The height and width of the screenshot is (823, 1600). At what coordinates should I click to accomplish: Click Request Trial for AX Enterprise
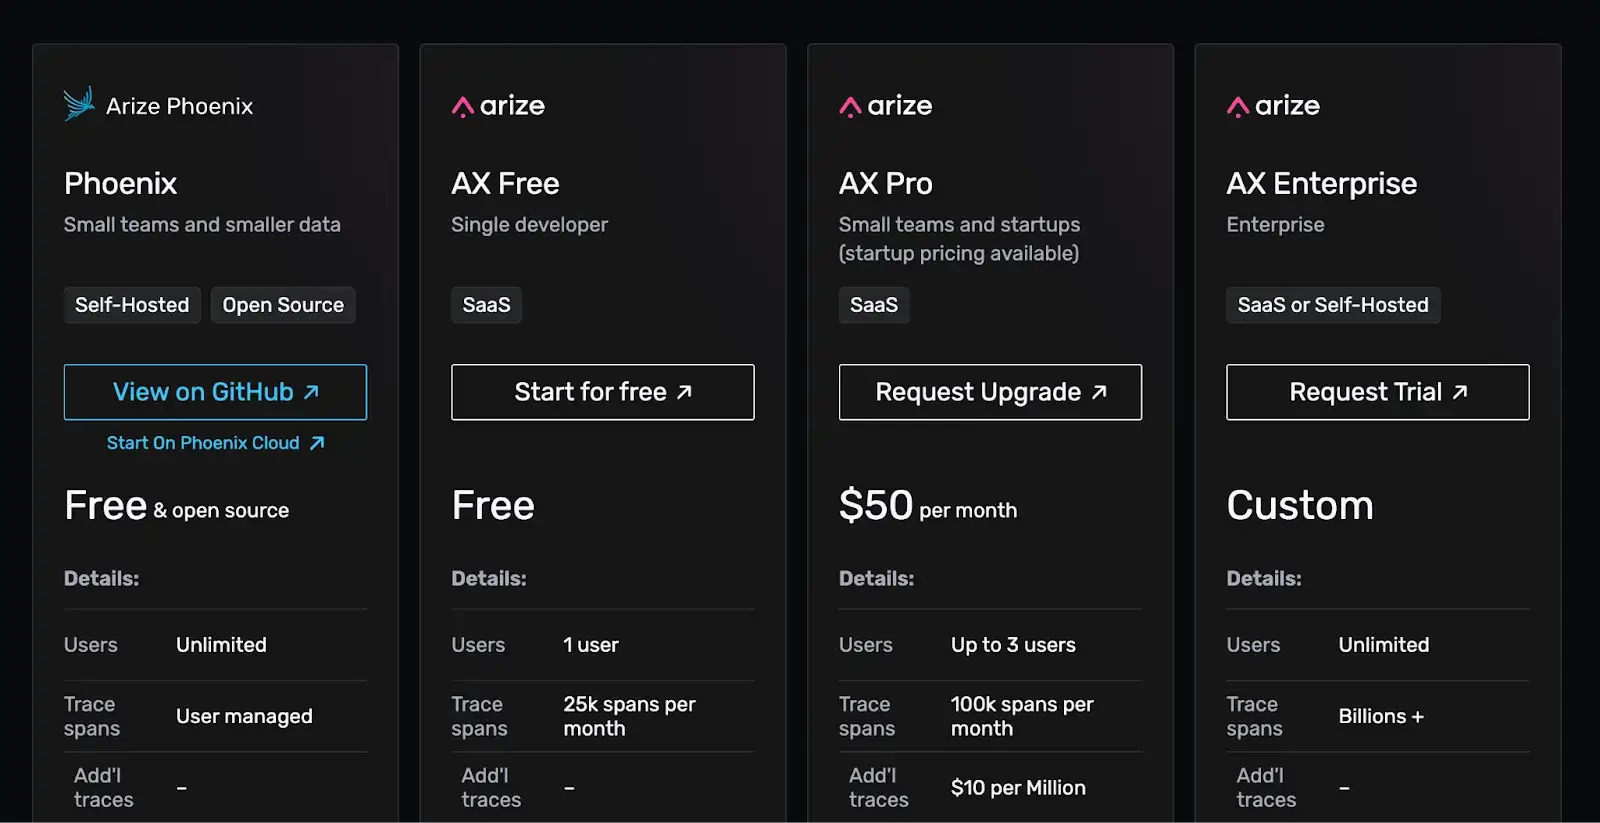point(1378,392)
